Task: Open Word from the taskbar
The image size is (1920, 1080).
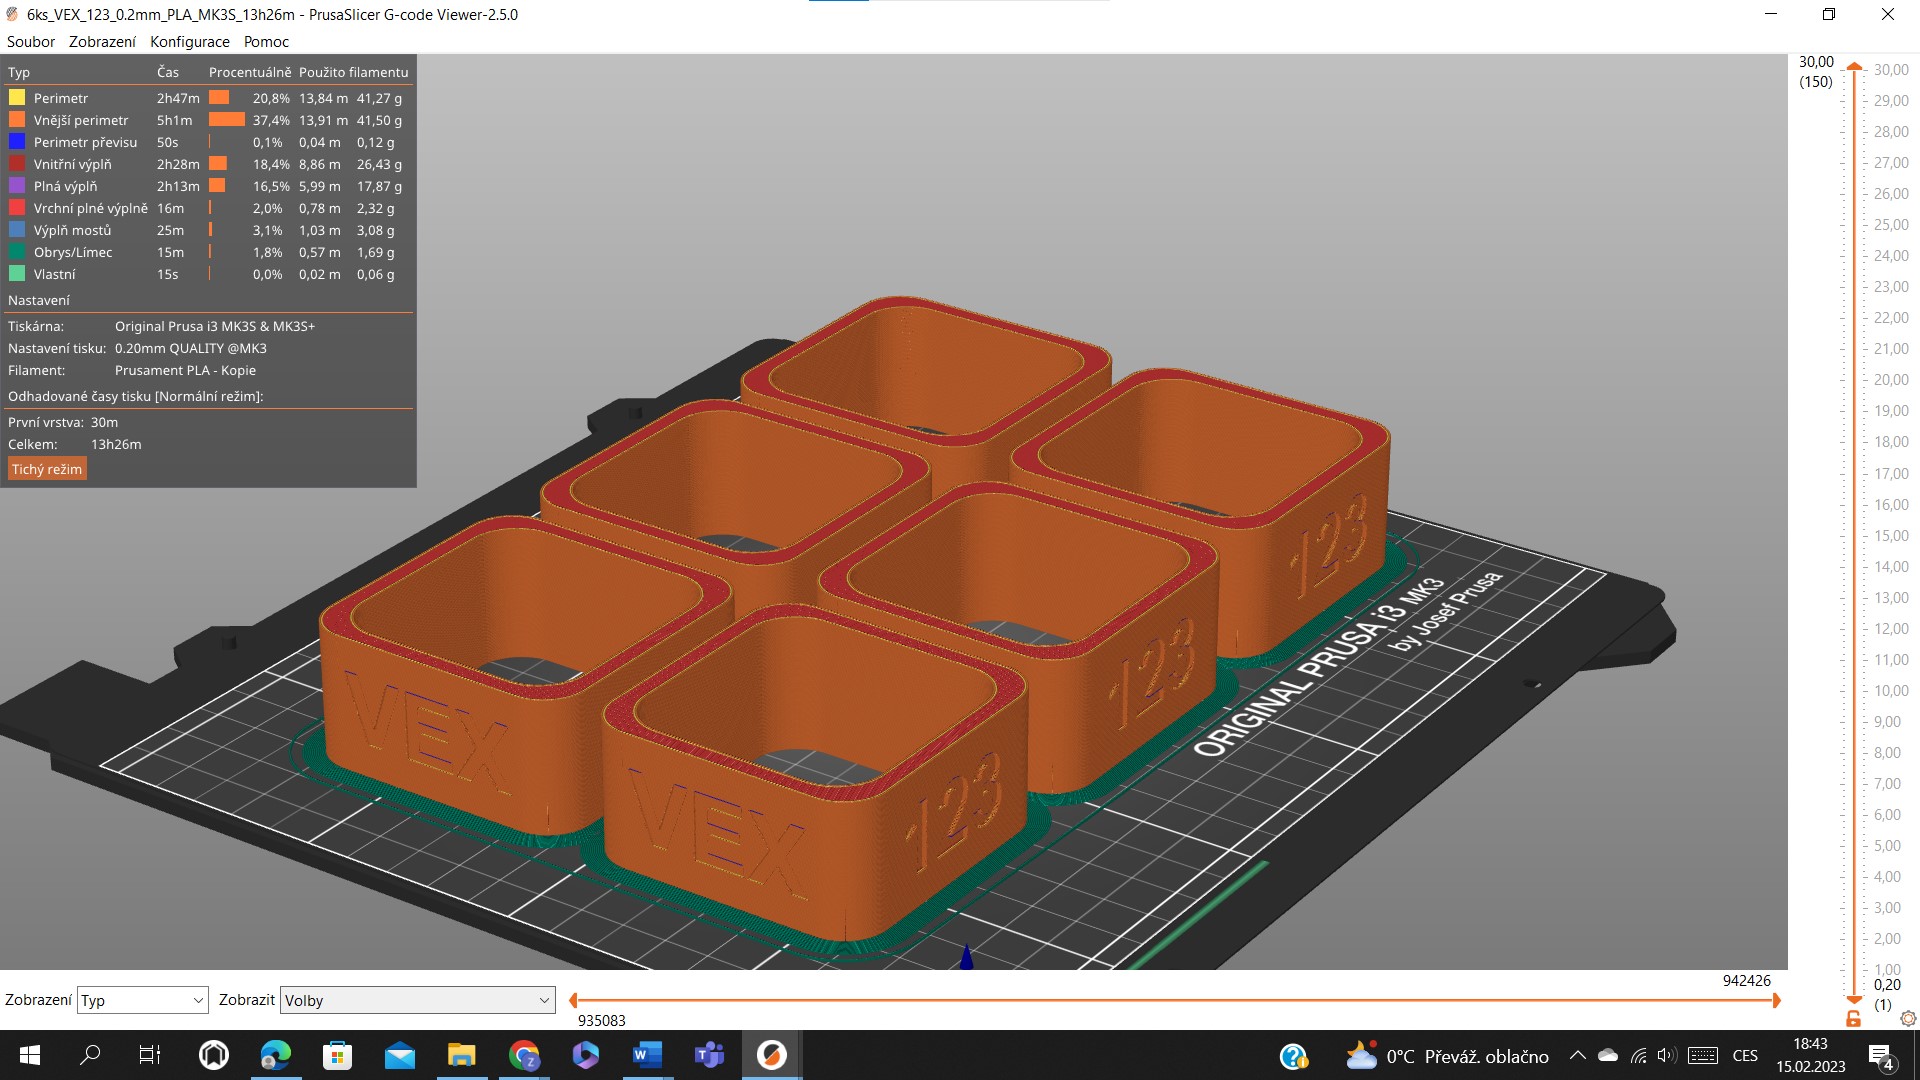Action: pos(647,1055)
